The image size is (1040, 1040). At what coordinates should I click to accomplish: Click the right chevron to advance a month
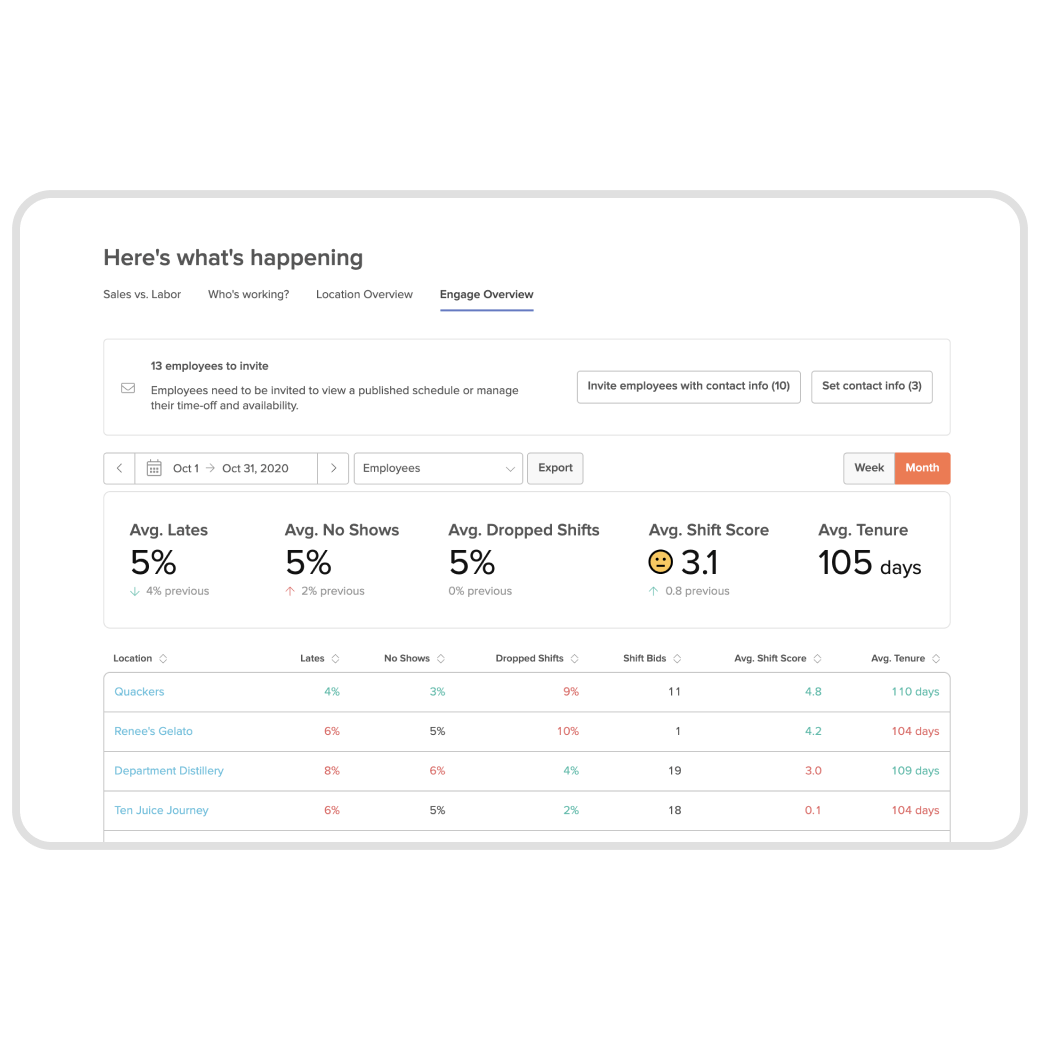pyautogui.click(x=334, y=468)
